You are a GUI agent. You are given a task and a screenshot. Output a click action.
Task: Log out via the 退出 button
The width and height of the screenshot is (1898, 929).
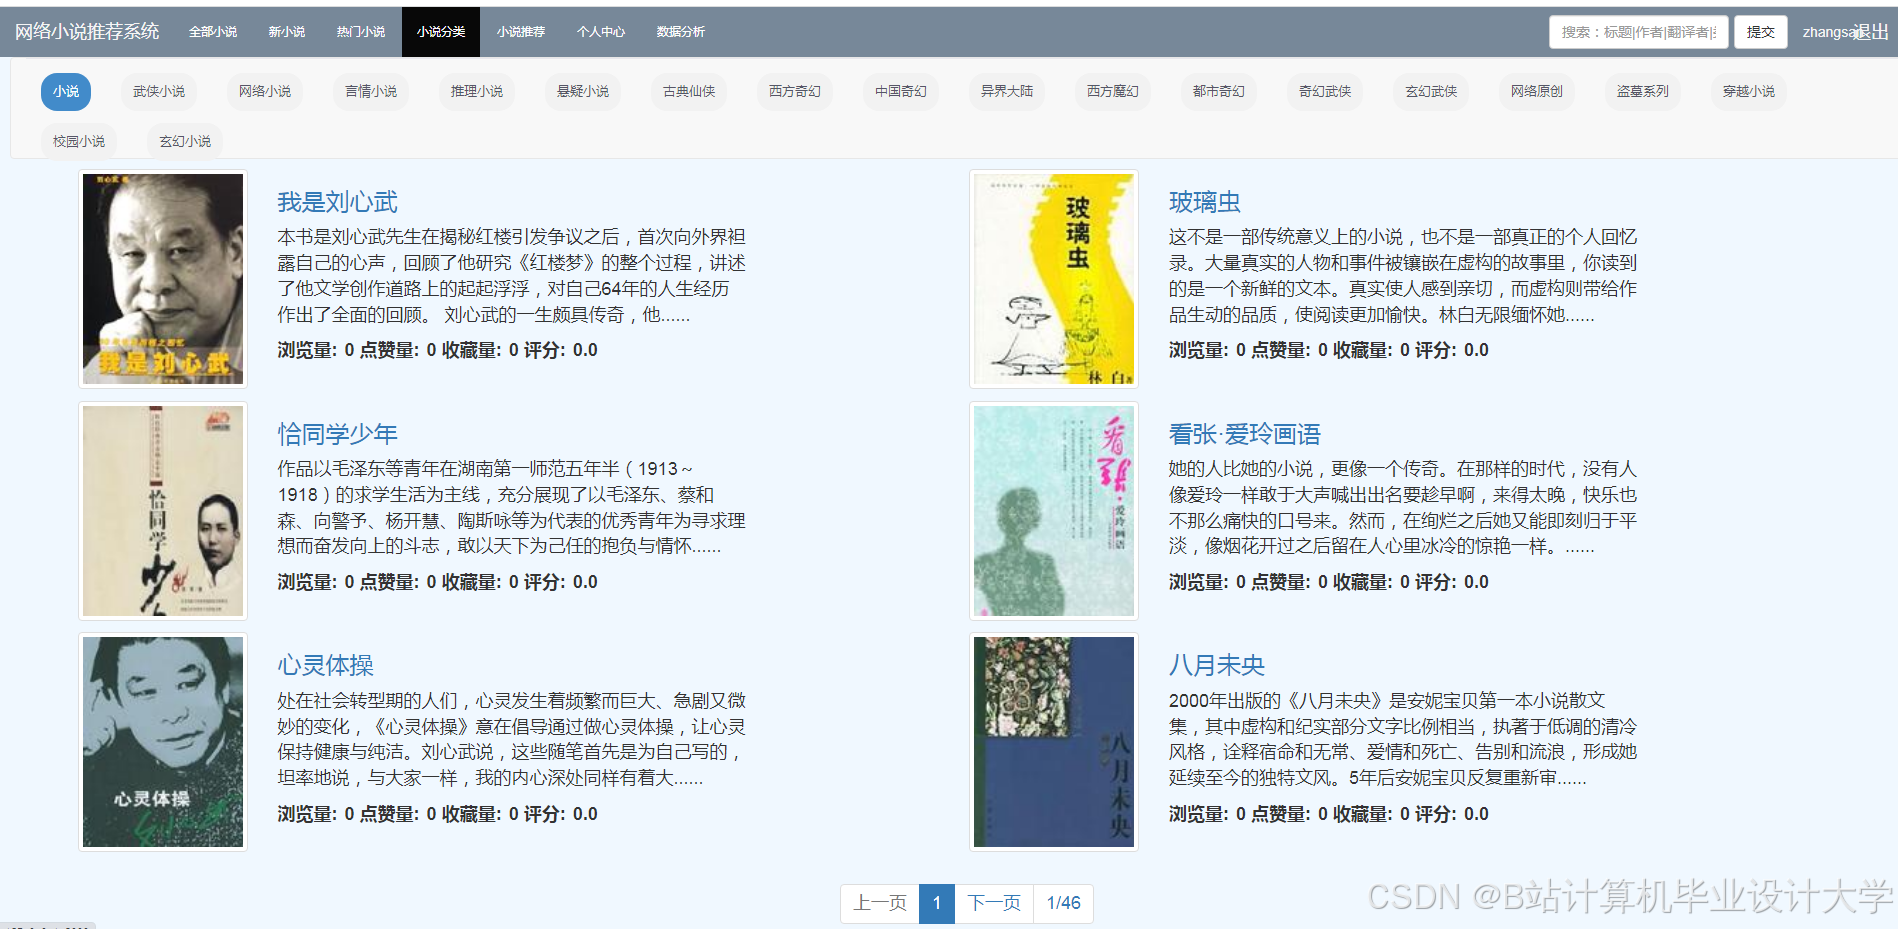click(x=1869, y=31)
